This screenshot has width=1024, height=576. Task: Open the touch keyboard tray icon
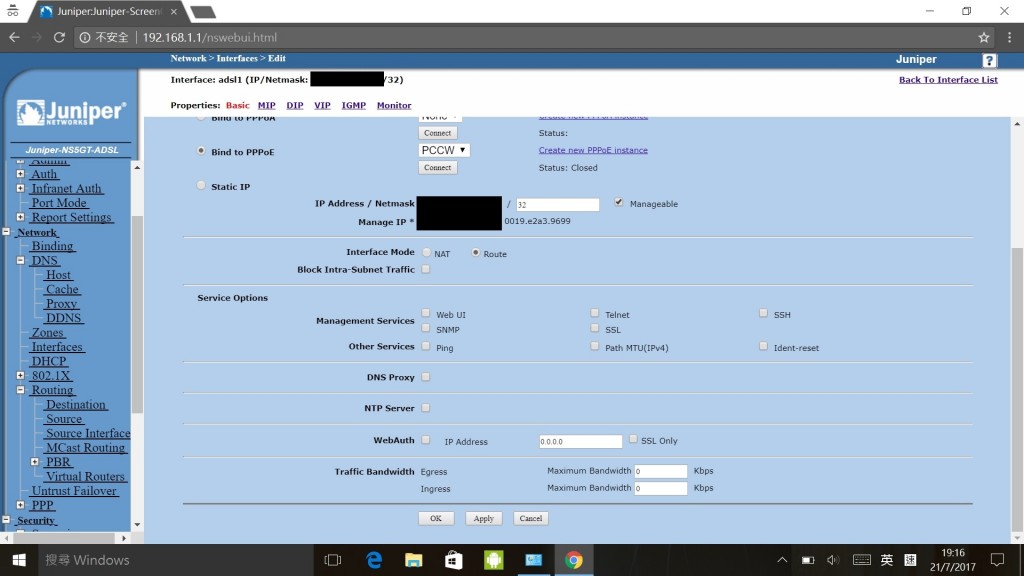[x=861, y=560]
